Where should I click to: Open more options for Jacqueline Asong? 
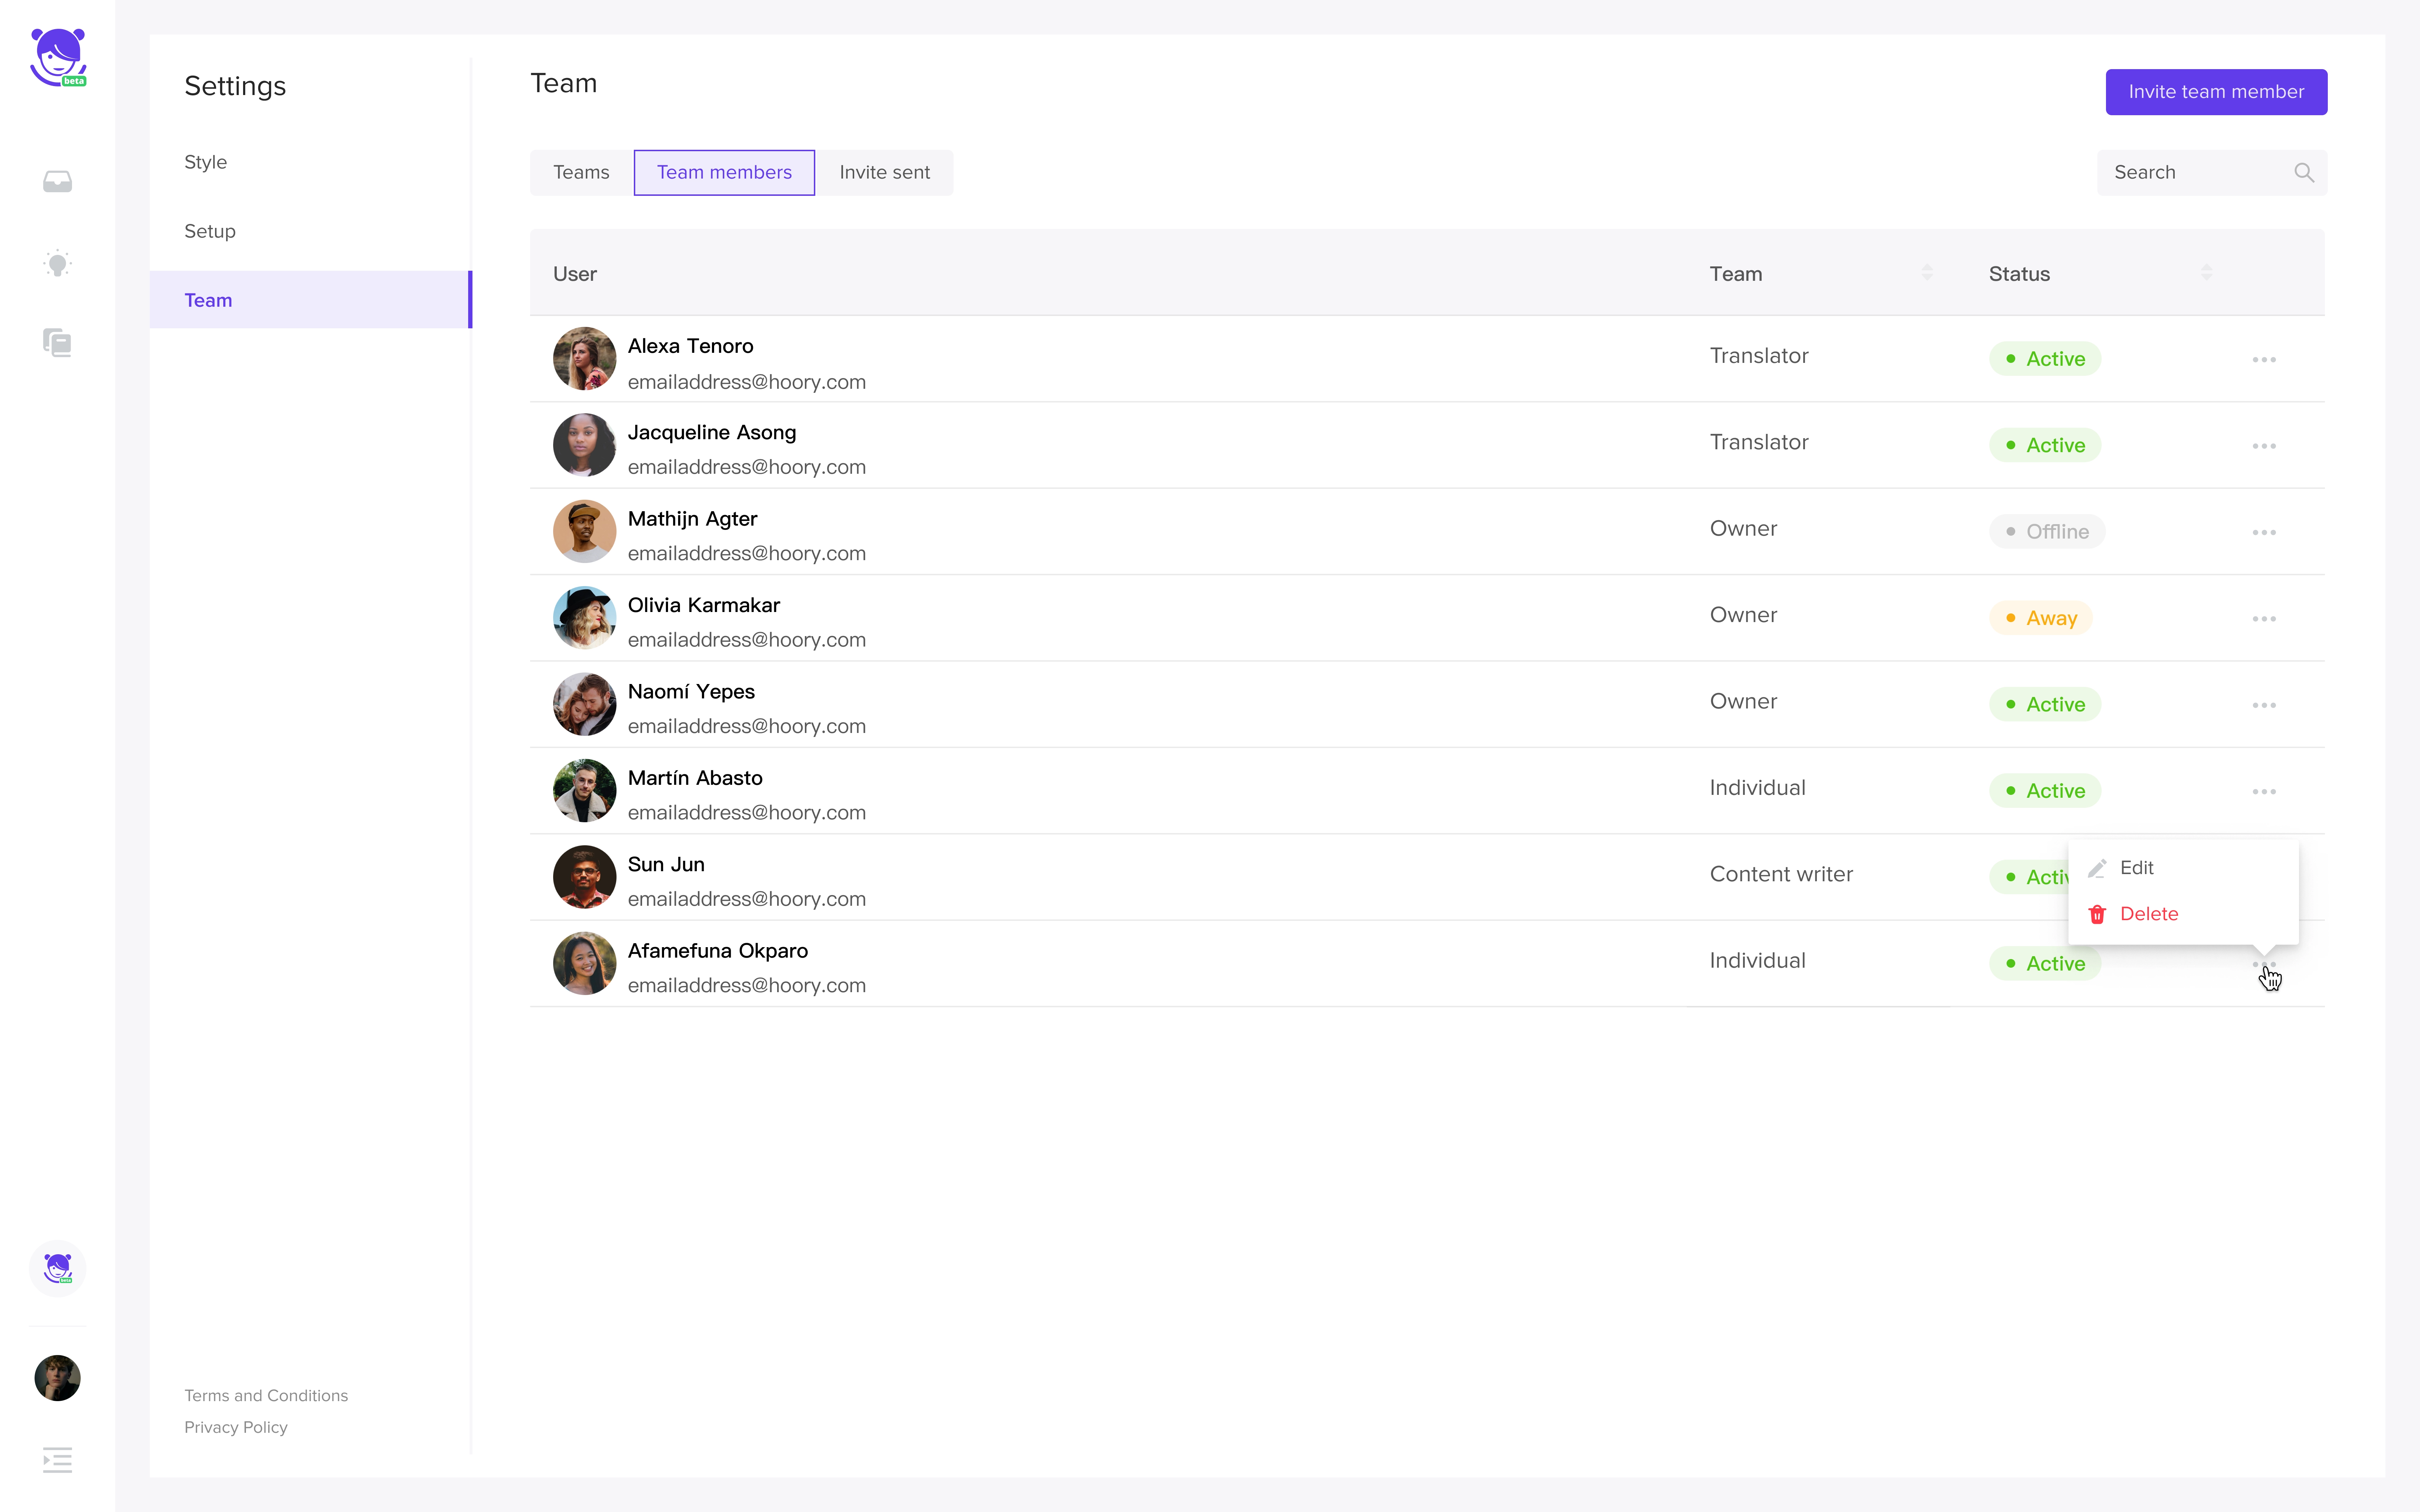2264,446
